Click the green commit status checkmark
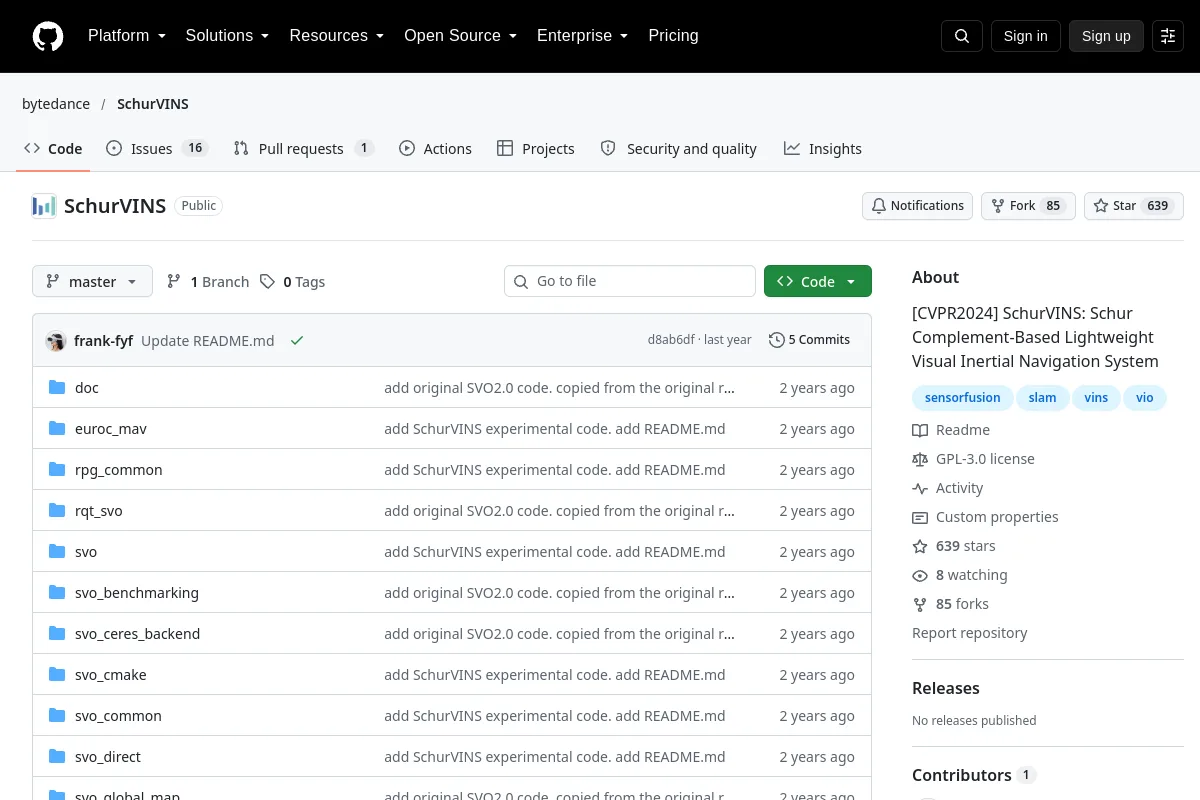 (297, 340)
